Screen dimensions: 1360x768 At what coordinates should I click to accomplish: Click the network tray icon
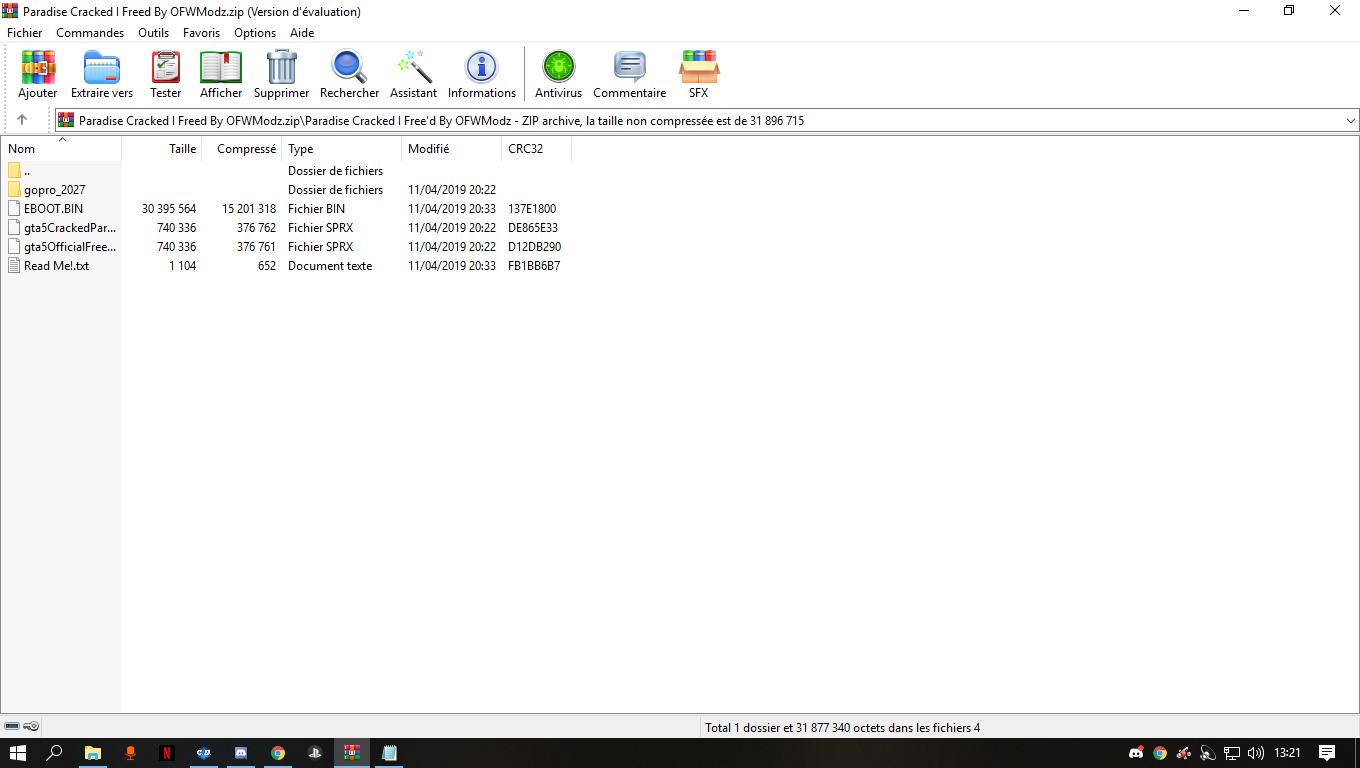tap(1232, 753)
